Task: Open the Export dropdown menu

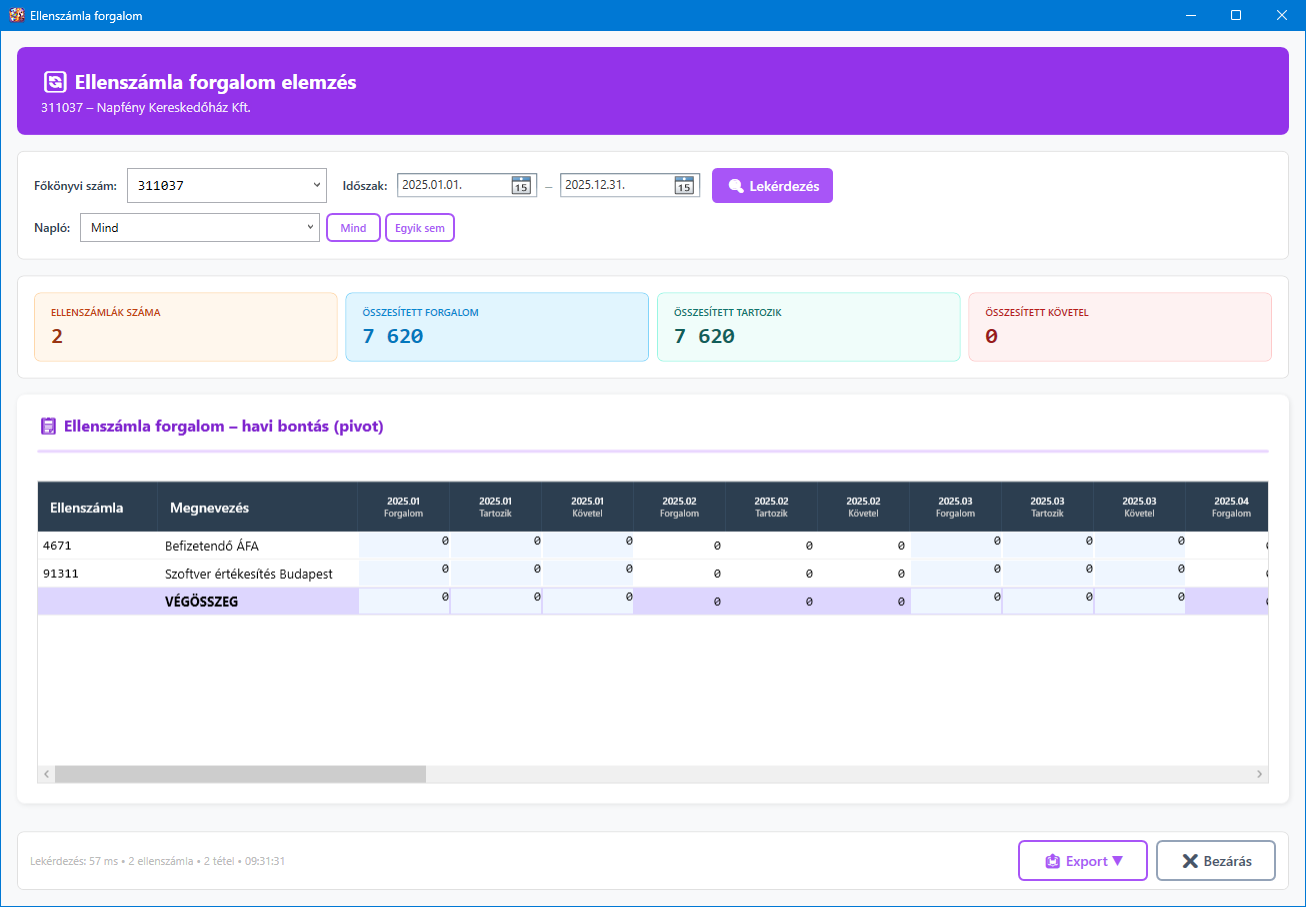Action: [1082, 861]
